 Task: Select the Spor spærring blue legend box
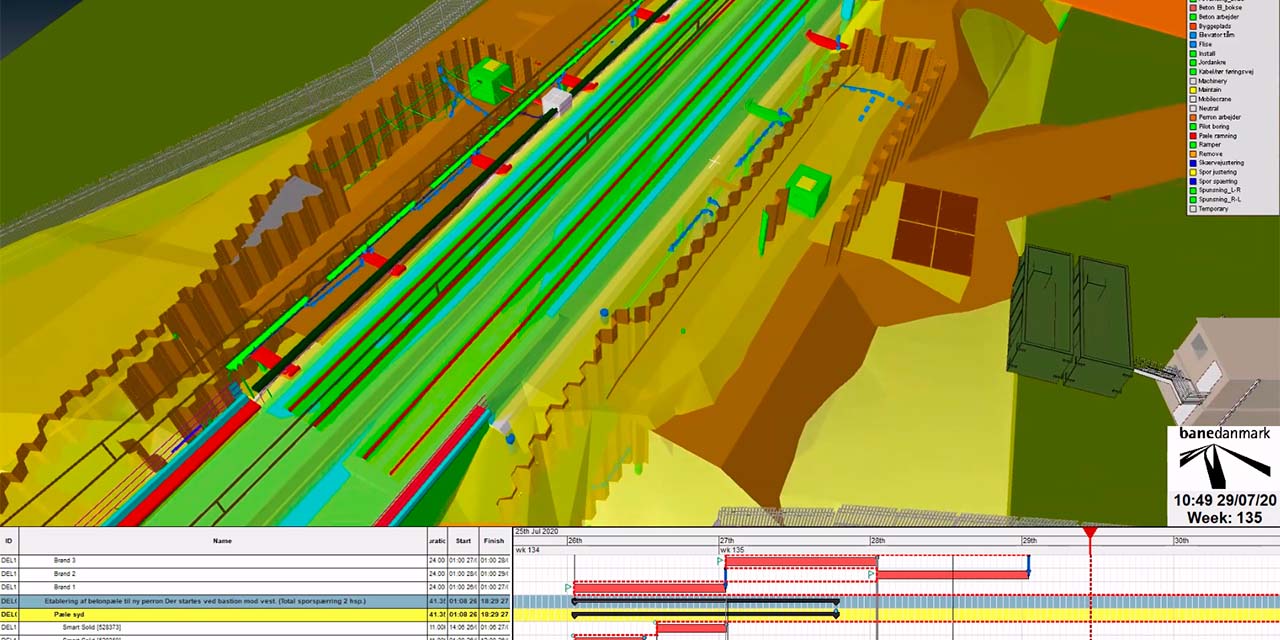pos(1192,181)
